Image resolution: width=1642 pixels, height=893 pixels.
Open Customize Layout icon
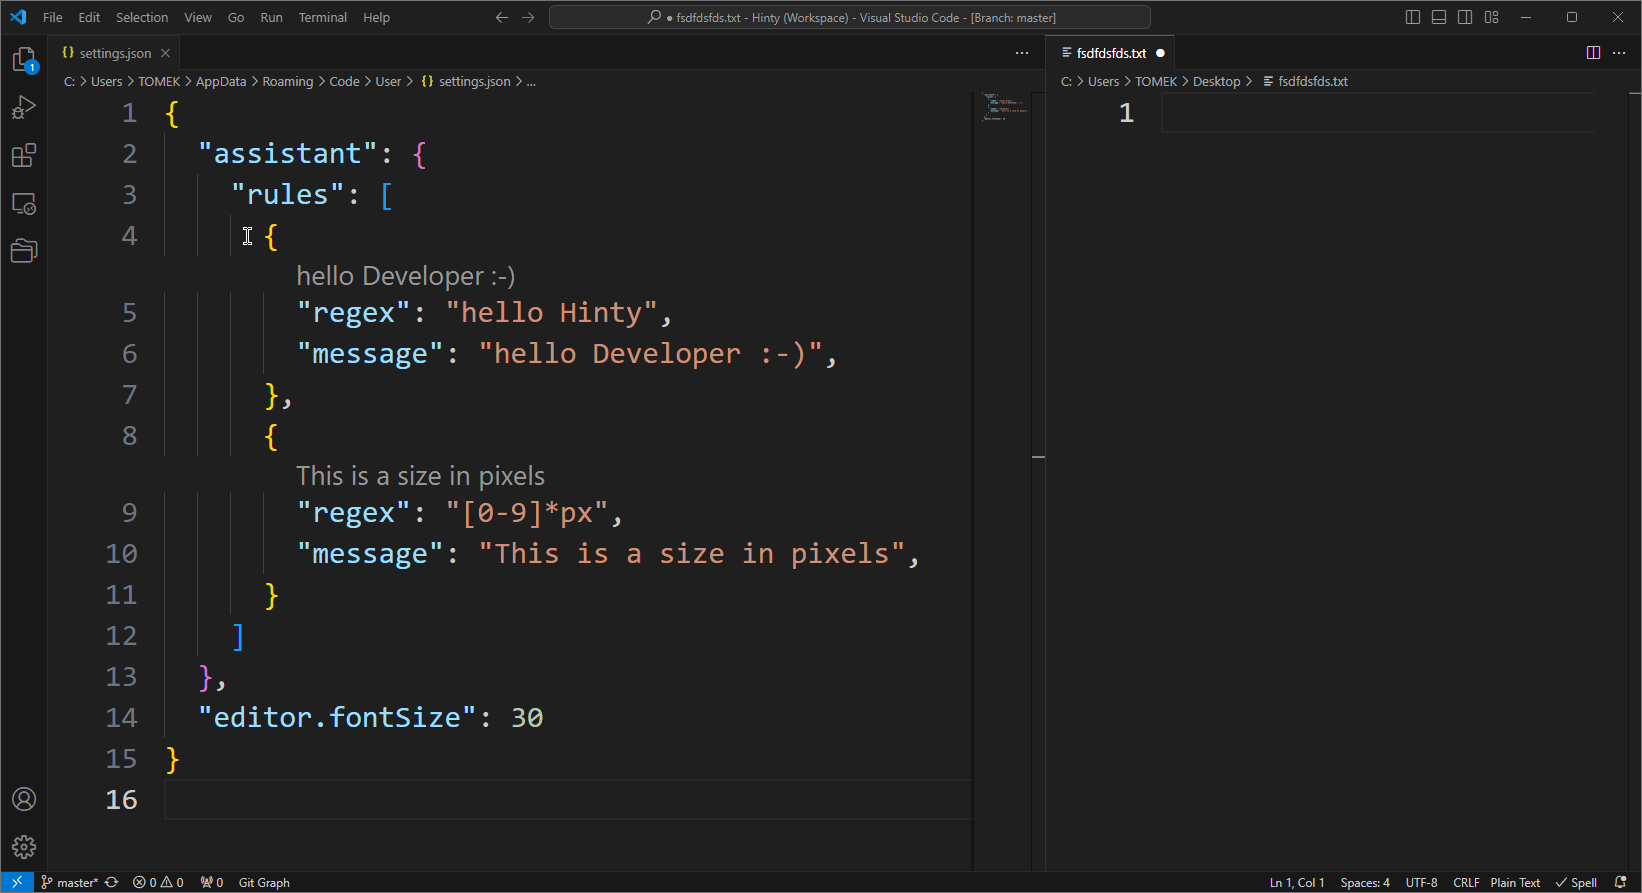pos(1492,17)
